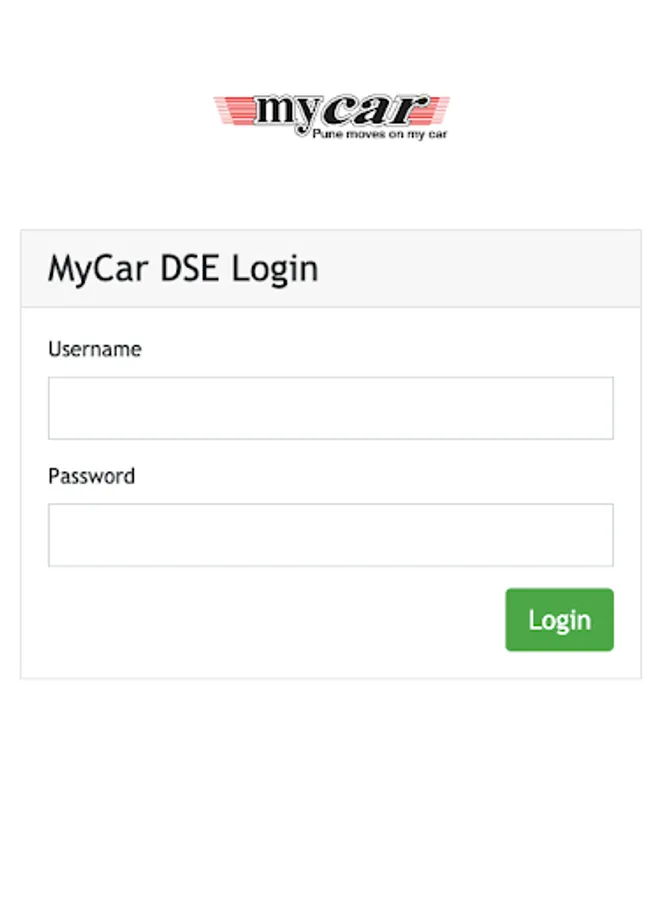661x900 pixels.
Task: Click the word "MyCar" in the panel heading
Action: [x=98, y=269]
